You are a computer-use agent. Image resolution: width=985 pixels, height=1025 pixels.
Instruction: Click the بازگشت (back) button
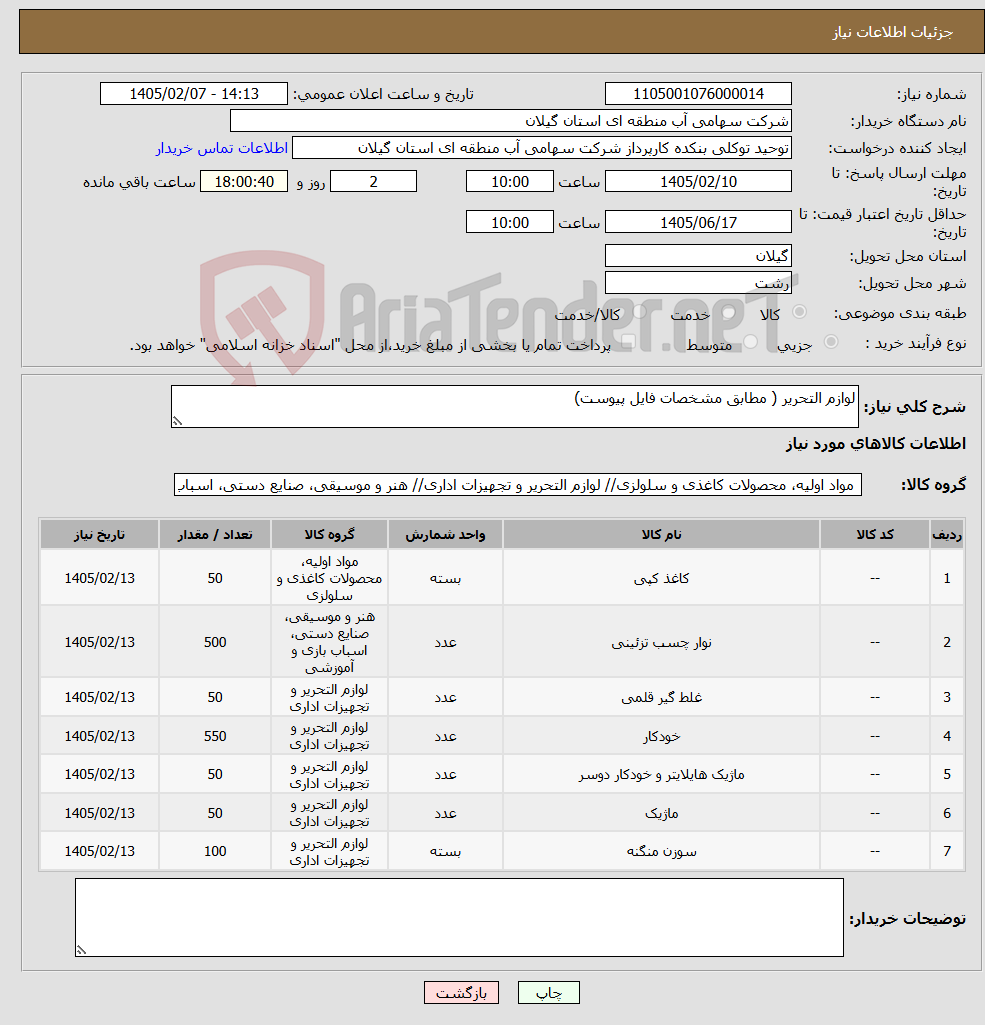coord(461,992)
